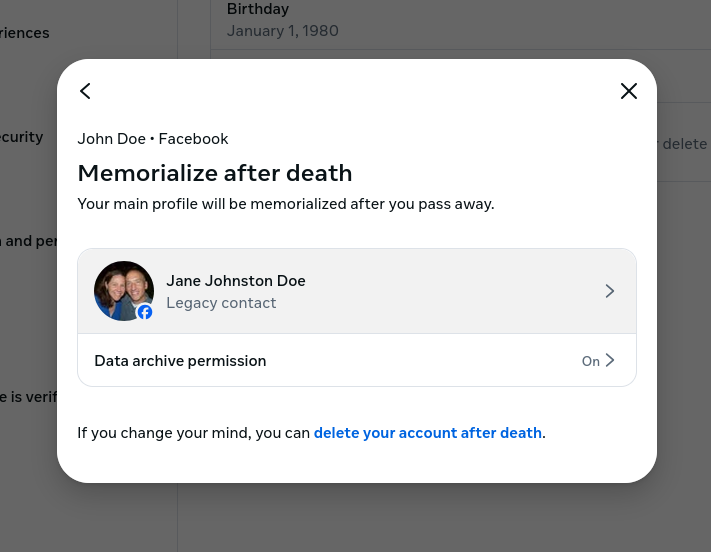Click the "John Doe • Facebook" account label
This screenshot has height=552, width=711.
[x=153, y=139]
